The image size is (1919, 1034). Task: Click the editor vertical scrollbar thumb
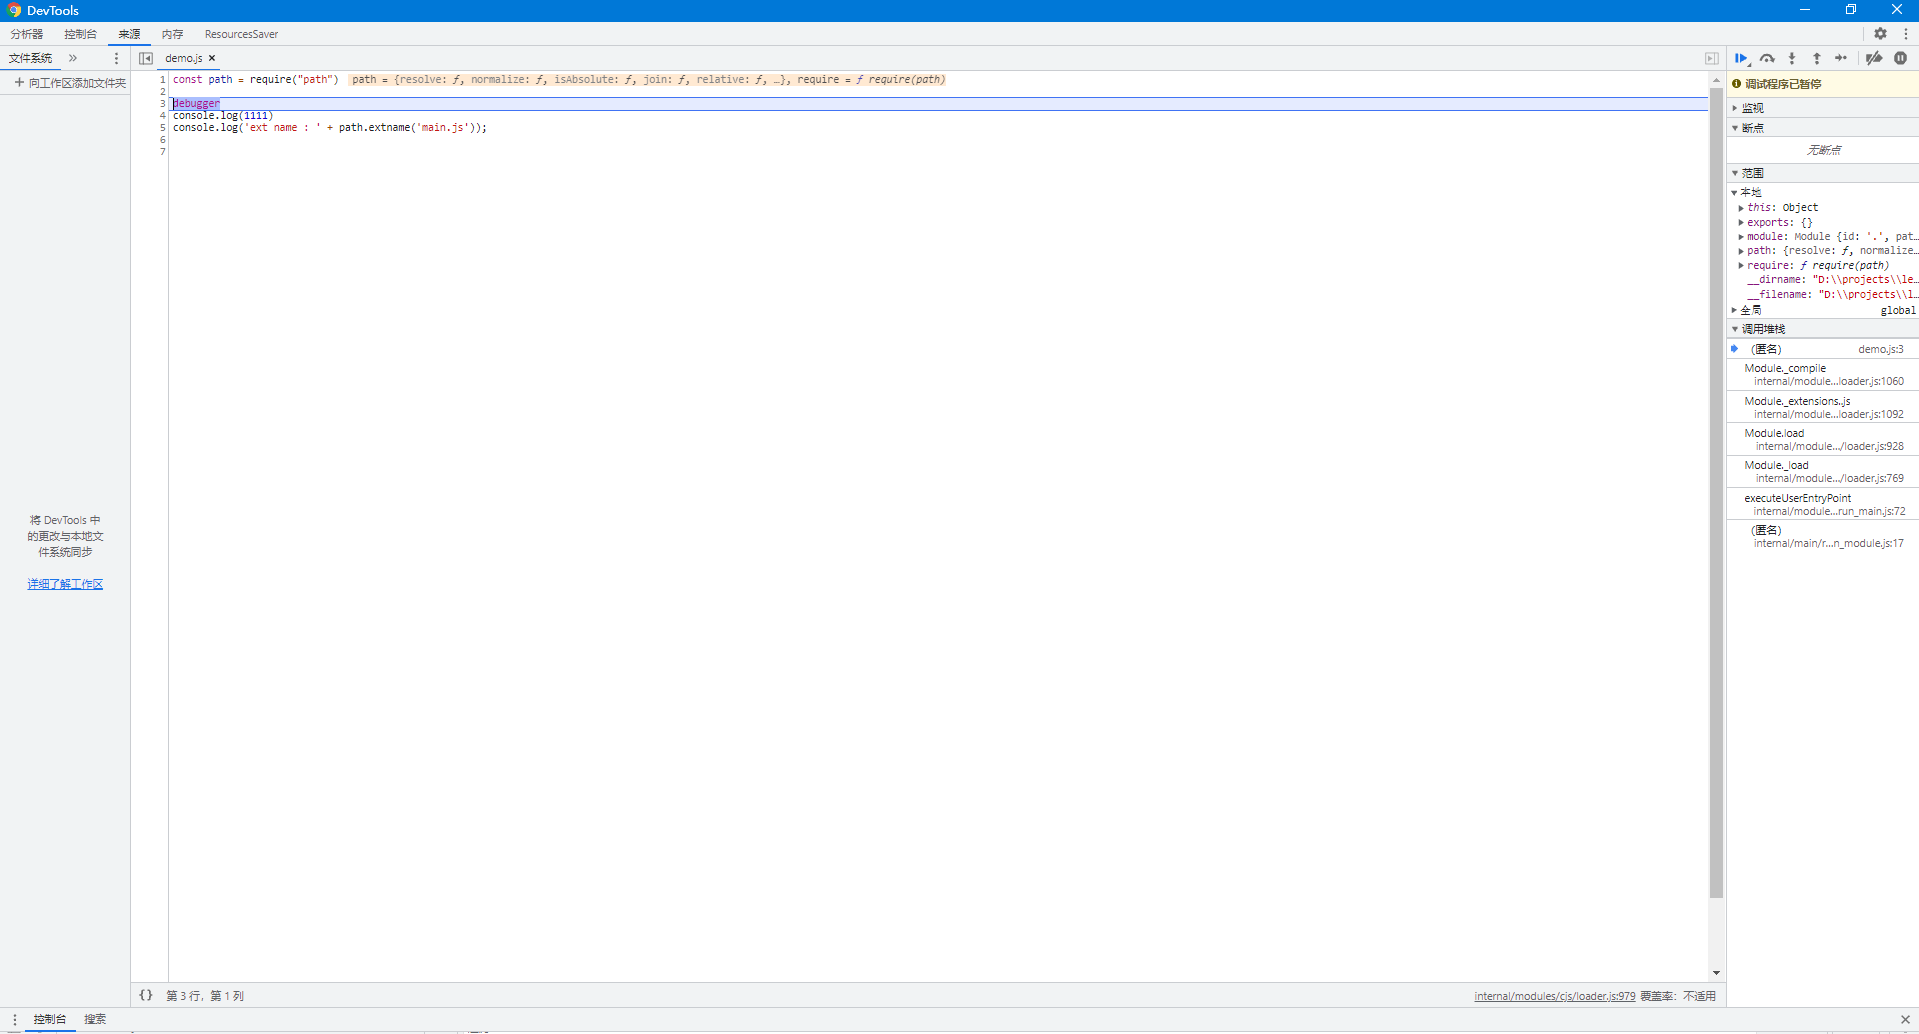coord(1716,493)
